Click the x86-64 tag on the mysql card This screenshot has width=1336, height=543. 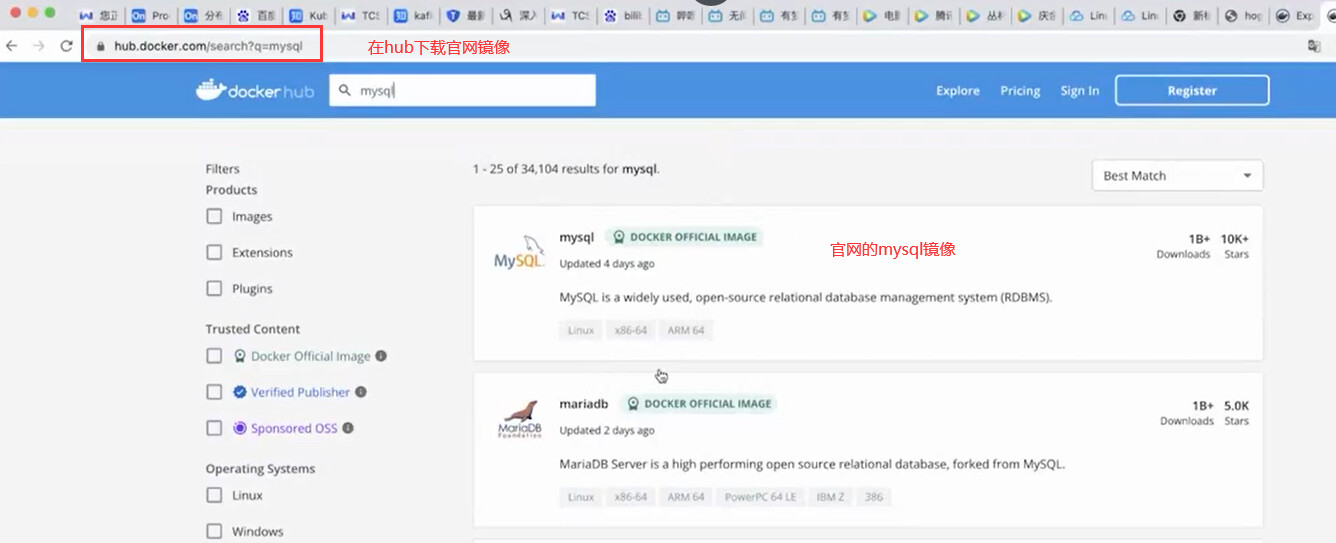630,330
